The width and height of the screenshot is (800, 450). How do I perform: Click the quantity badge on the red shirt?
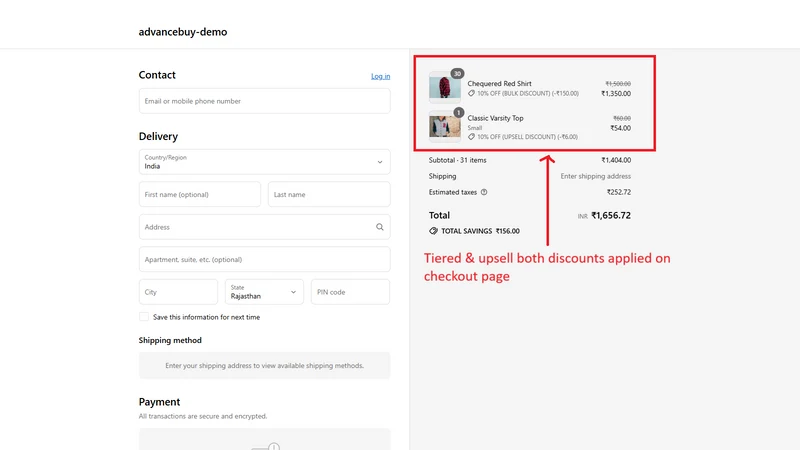[457, 73]
